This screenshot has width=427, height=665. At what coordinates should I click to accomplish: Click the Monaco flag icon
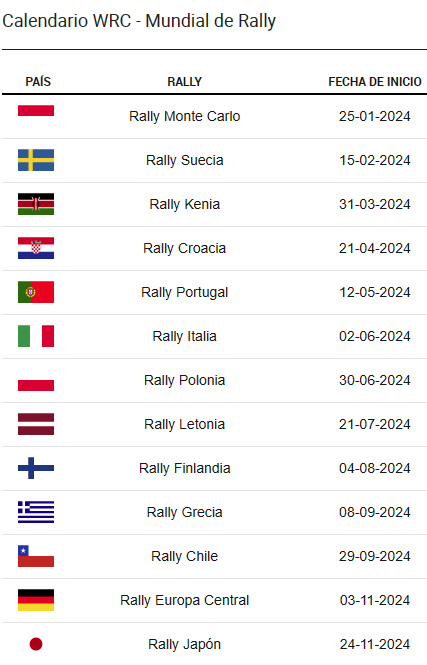[36, 116]
